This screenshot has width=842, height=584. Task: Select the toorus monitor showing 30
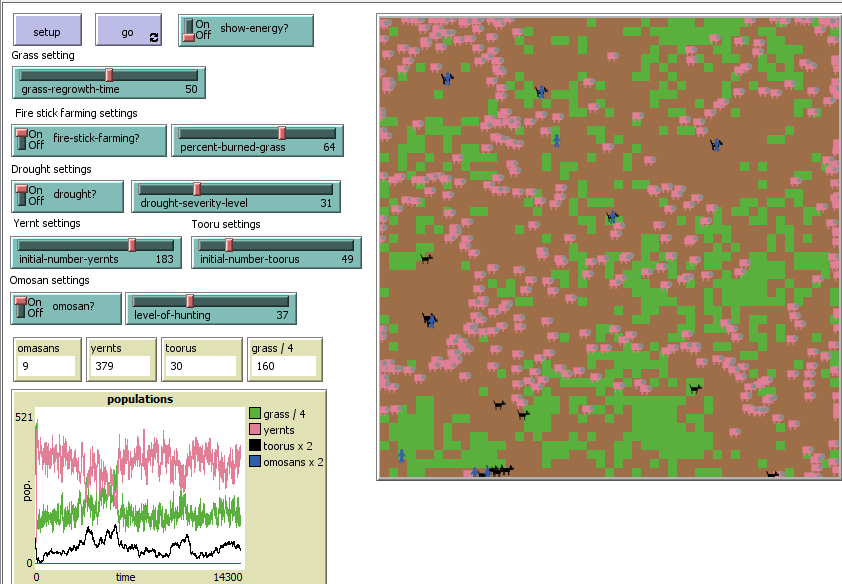(x=201, y=359)
